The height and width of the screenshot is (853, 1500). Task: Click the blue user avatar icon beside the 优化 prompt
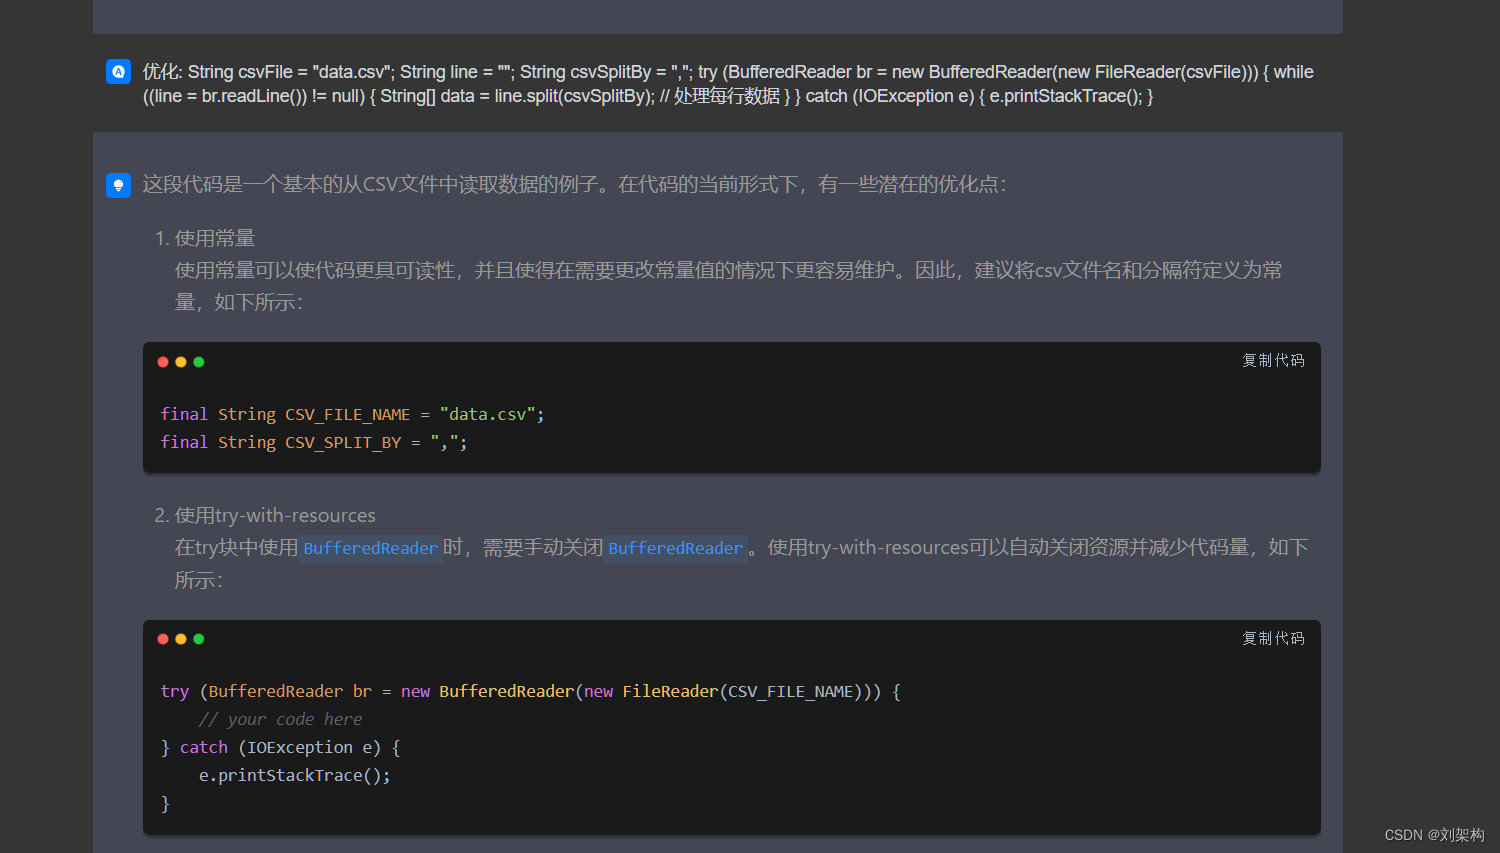click(x=118, y=71)
